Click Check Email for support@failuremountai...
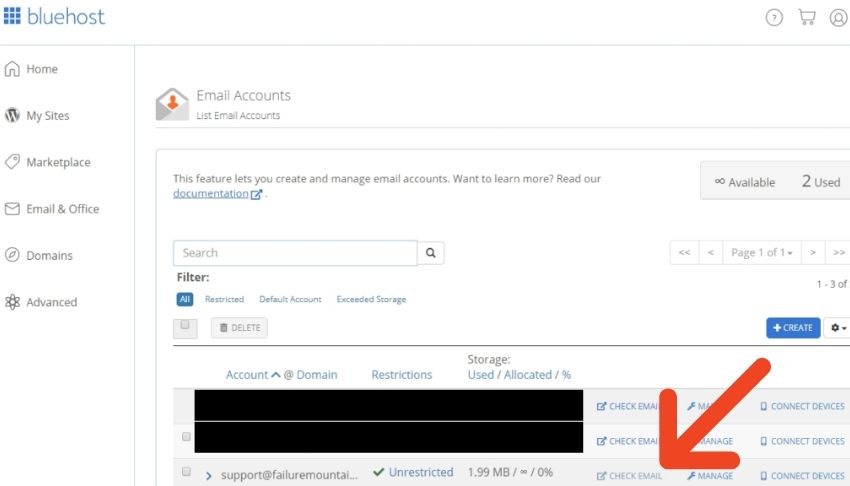The height and width of the screenshot is (486, 850). (x=629, y=476)
